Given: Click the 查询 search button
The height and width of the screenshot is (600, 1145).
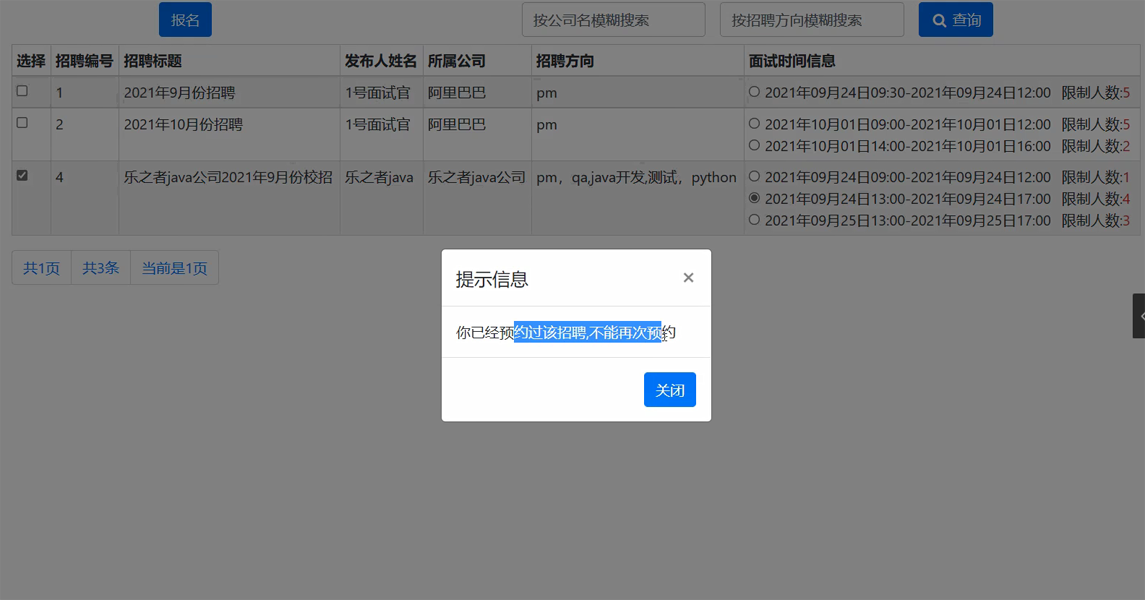Looking at the screenshot, I should coord(955,20).
